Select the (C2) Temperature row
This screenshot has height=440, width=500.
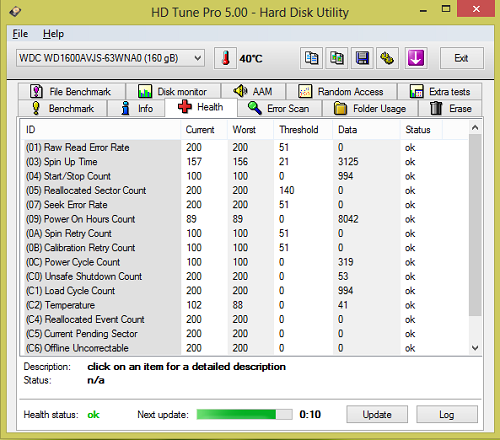pos(244,305)
